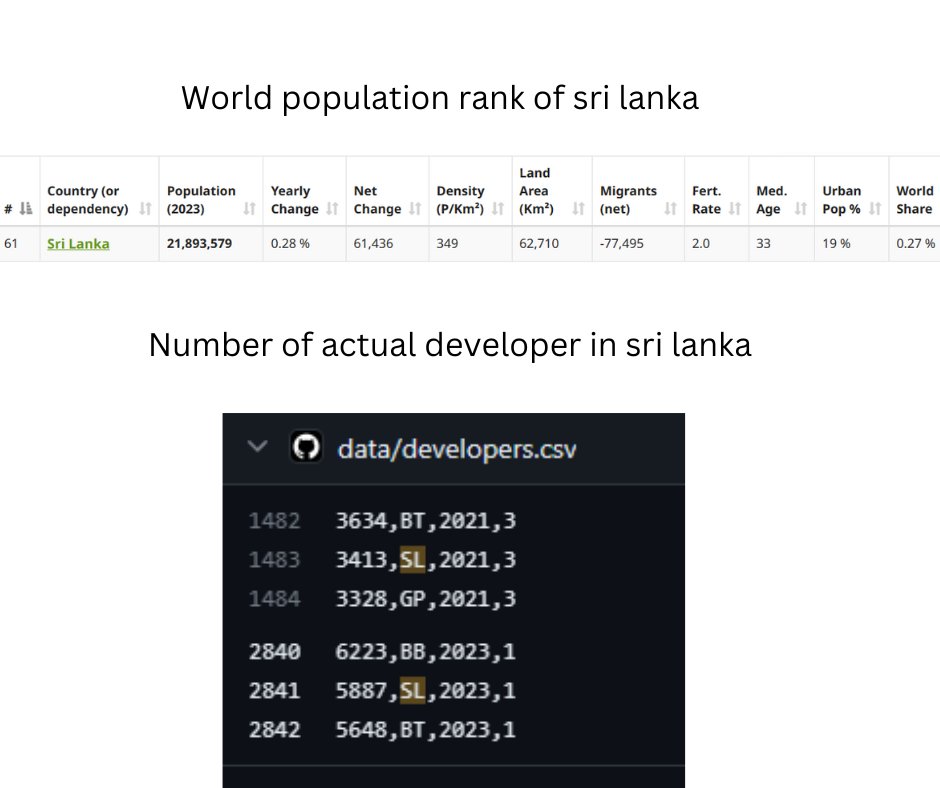
Task: Click the Population (2023) sort icon
Action: pyautogui.click(x=247, y=209)
